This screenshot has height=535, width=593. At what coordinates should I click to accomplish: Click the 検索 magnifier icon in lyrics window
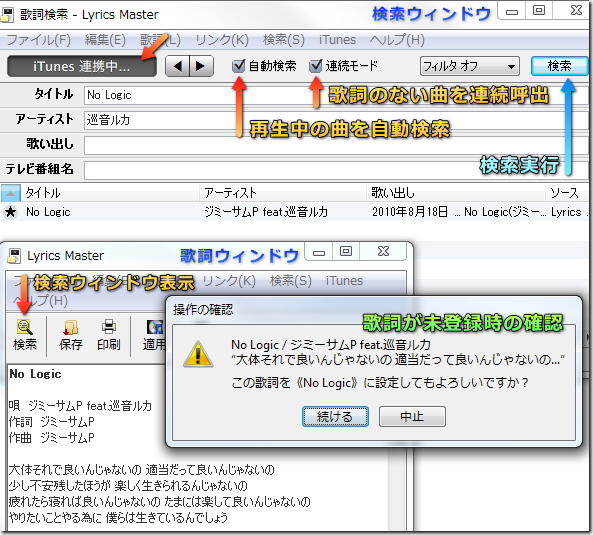tap(25, 327)
